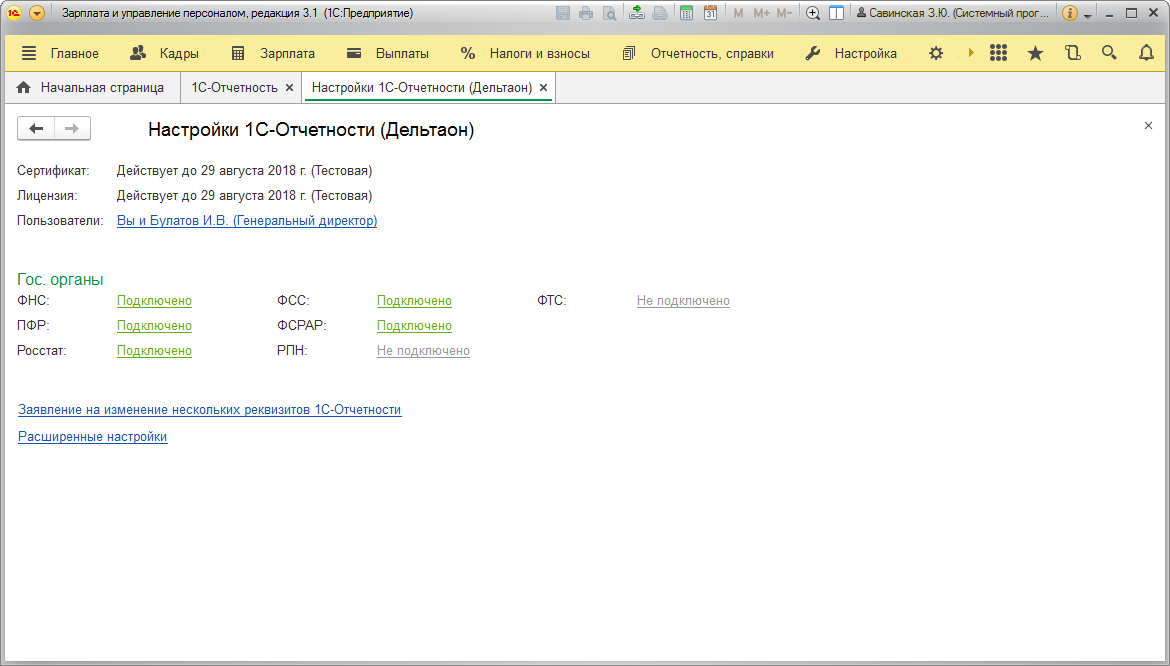The height and width of the screenshot is (666, 1170).
Task: Switch to 1С-Отчетность tab
Action: (234, 87)
